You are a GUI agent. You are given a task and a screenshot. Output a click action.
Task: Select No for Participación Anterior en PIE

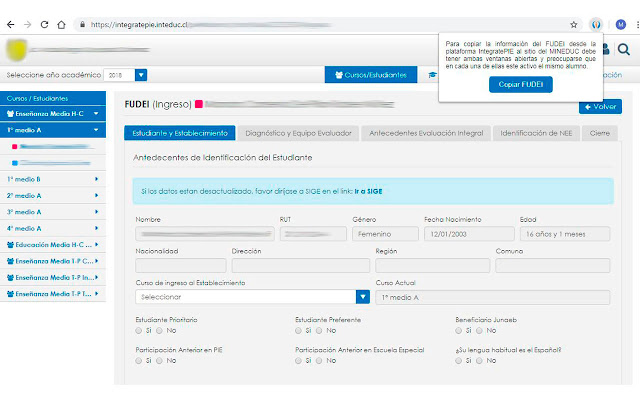tap(159, 361)
